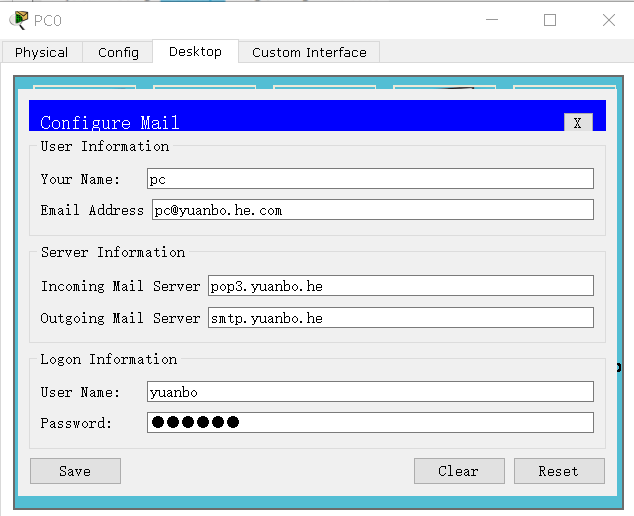Click the User Name logon field
The image size is (634, 516).
point(370,391)
